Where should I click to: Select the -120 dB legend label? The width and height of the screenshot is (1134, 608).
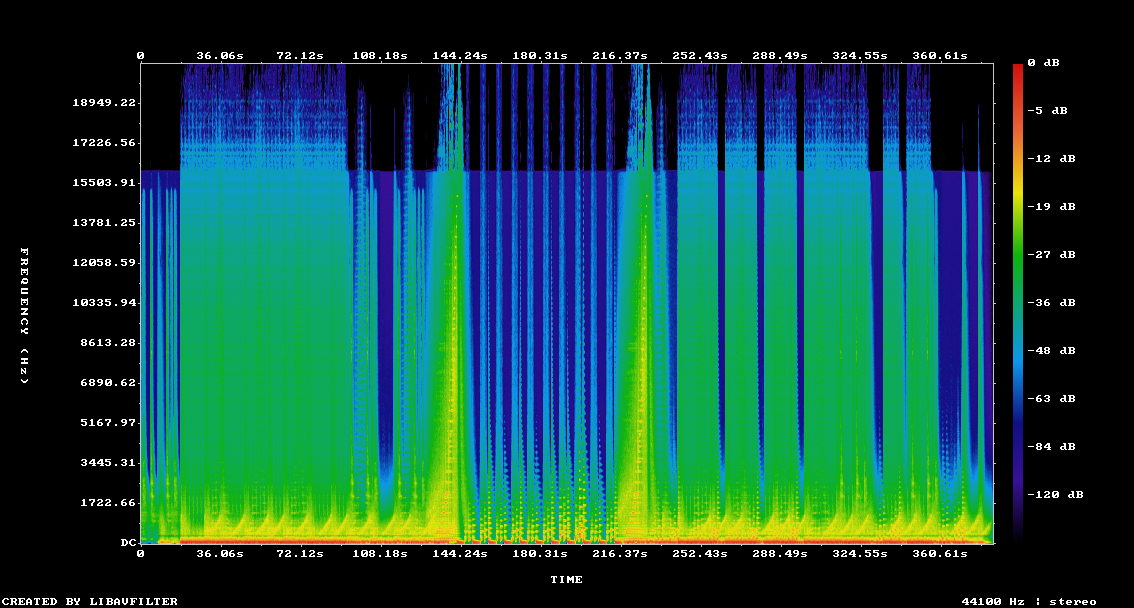1058,495
